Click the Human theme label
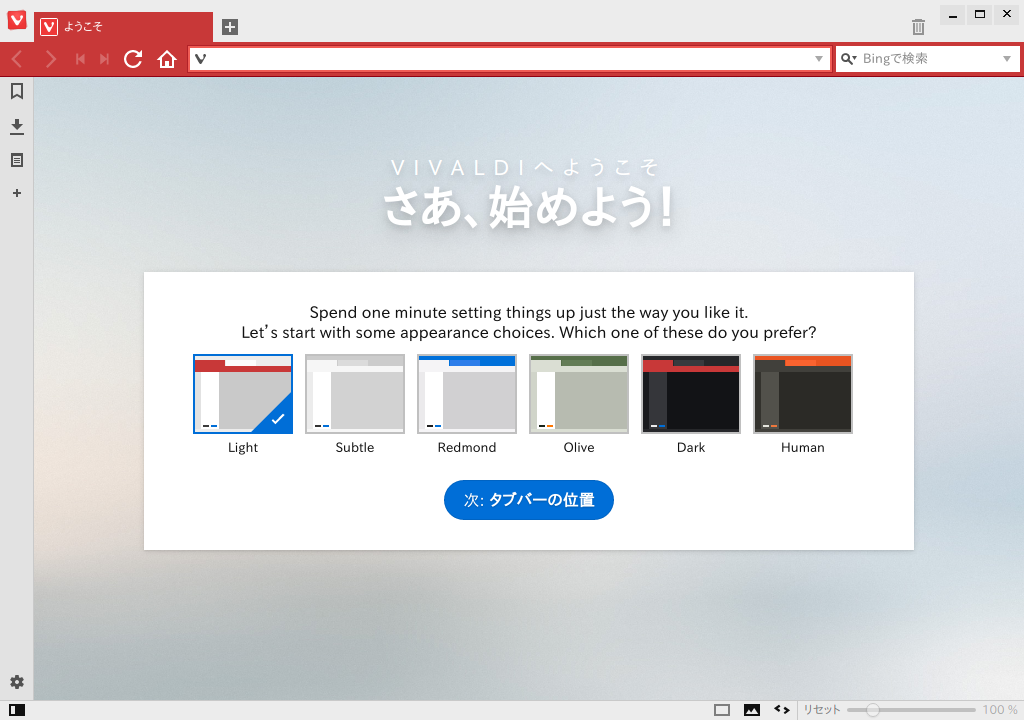Screen dimensions: 1024x720 tap(803, 448)
